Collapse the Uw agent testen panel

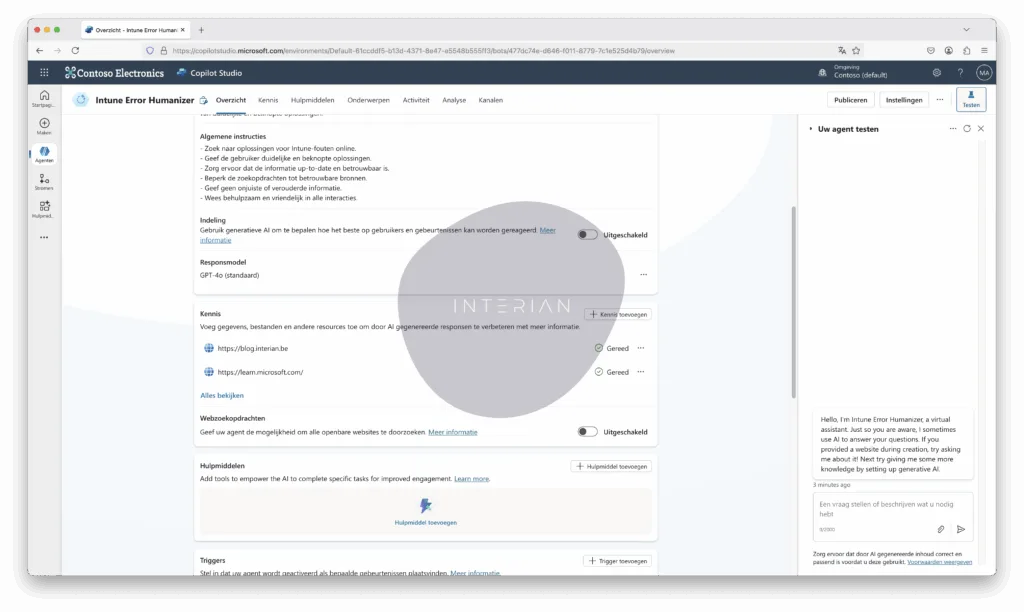pos(810,129)
